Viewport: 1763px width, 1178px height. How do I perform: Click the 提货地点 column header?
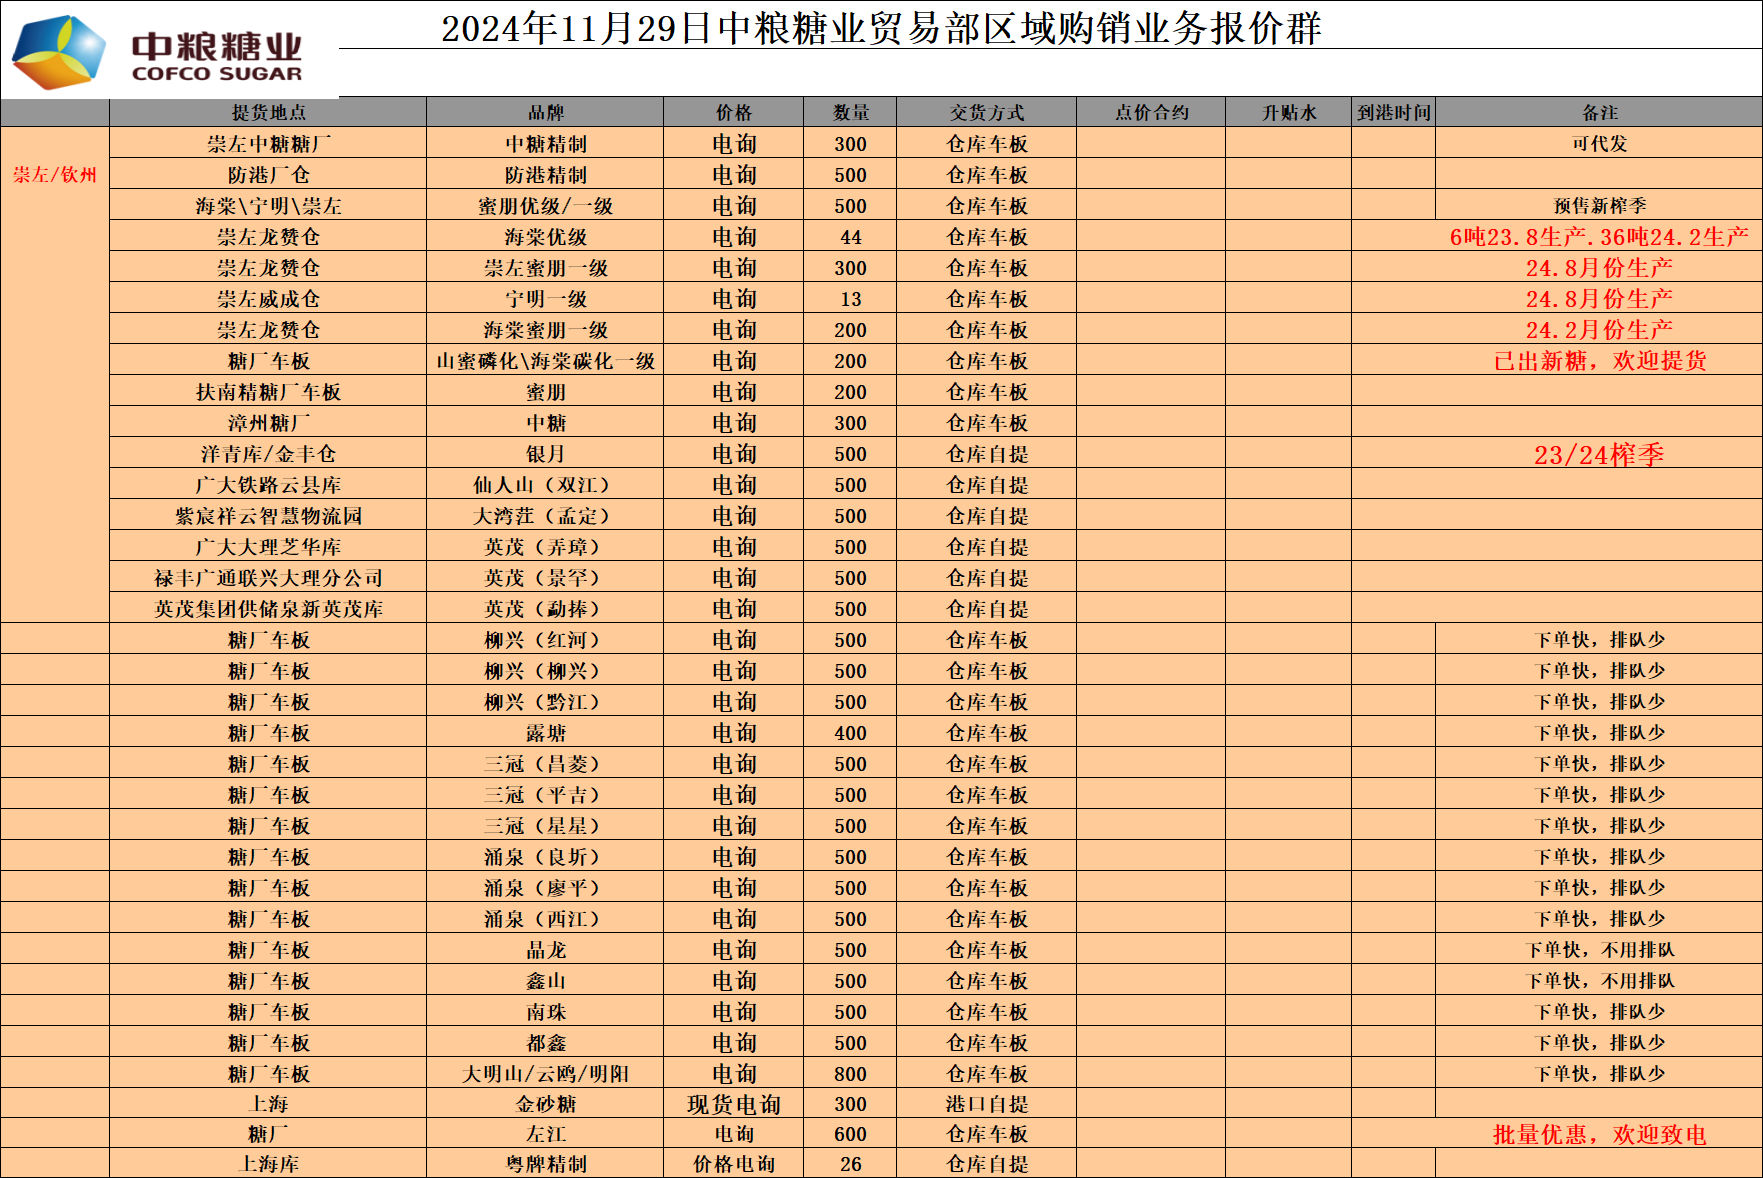click(268, 113)
